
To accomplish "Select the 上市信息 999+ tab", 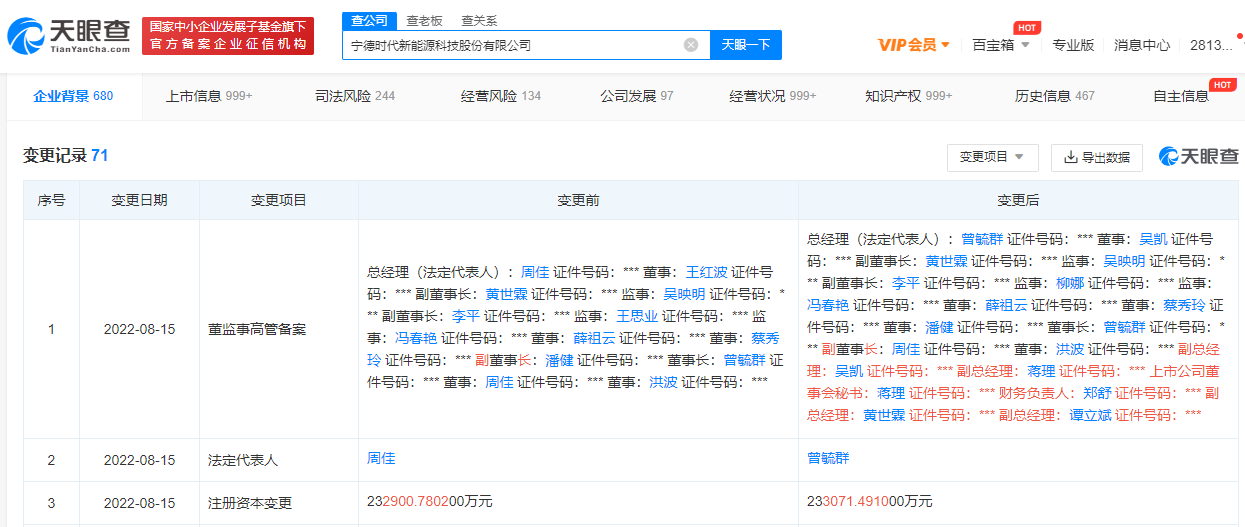I will pyautogui.click(x=209, y=96).
